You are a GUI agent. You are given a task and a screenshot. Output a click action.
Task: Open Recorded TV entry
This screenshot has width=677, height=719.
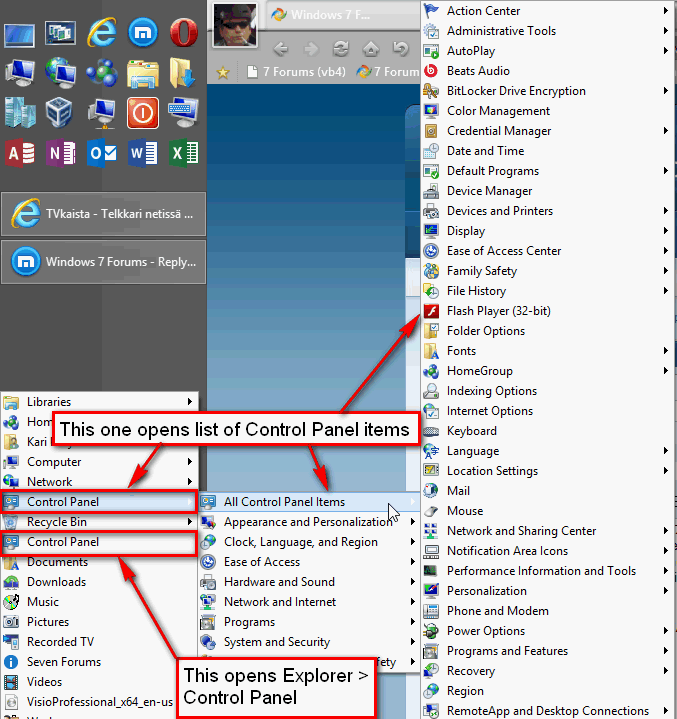100,642
